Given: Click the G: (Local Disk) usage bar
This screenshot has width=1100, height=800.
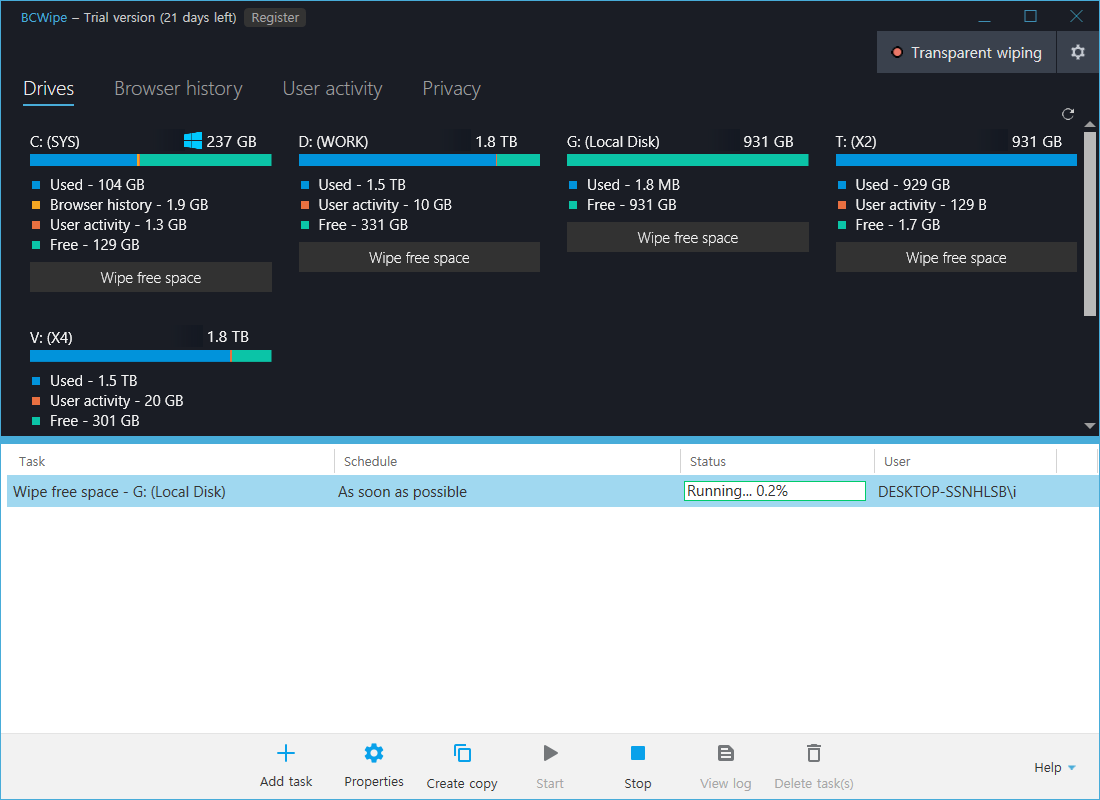Looking at the screenshot, I should point(688,160).
